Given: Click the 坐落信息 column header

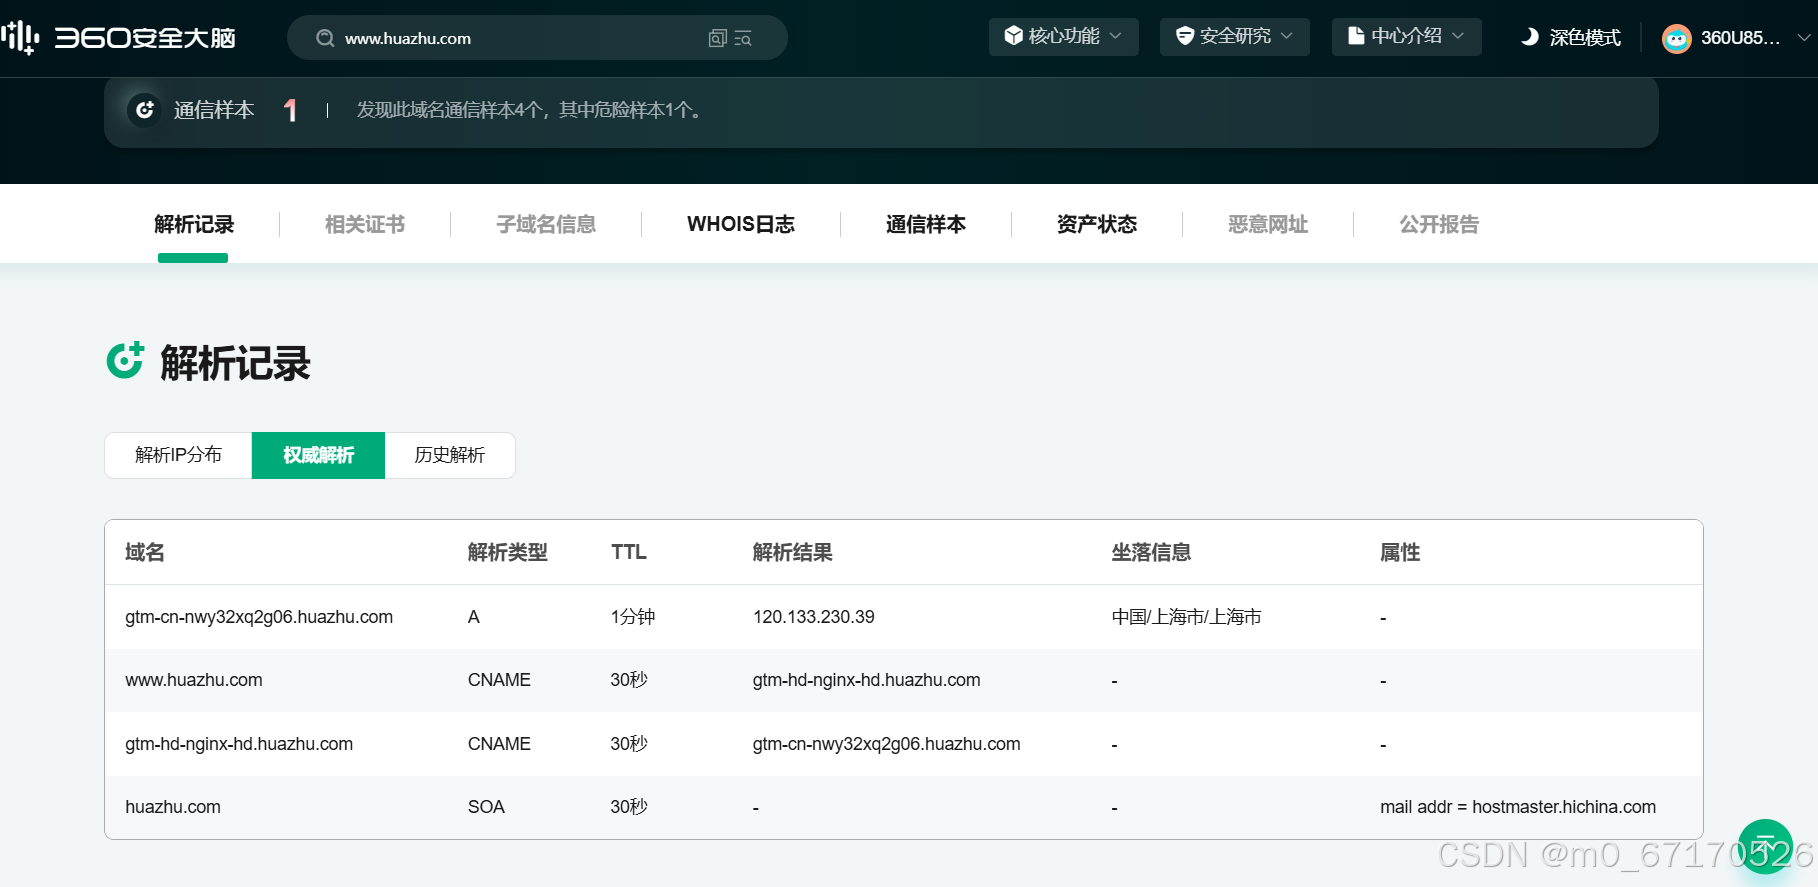Looking at the screenshot, I should (1152, 552).
